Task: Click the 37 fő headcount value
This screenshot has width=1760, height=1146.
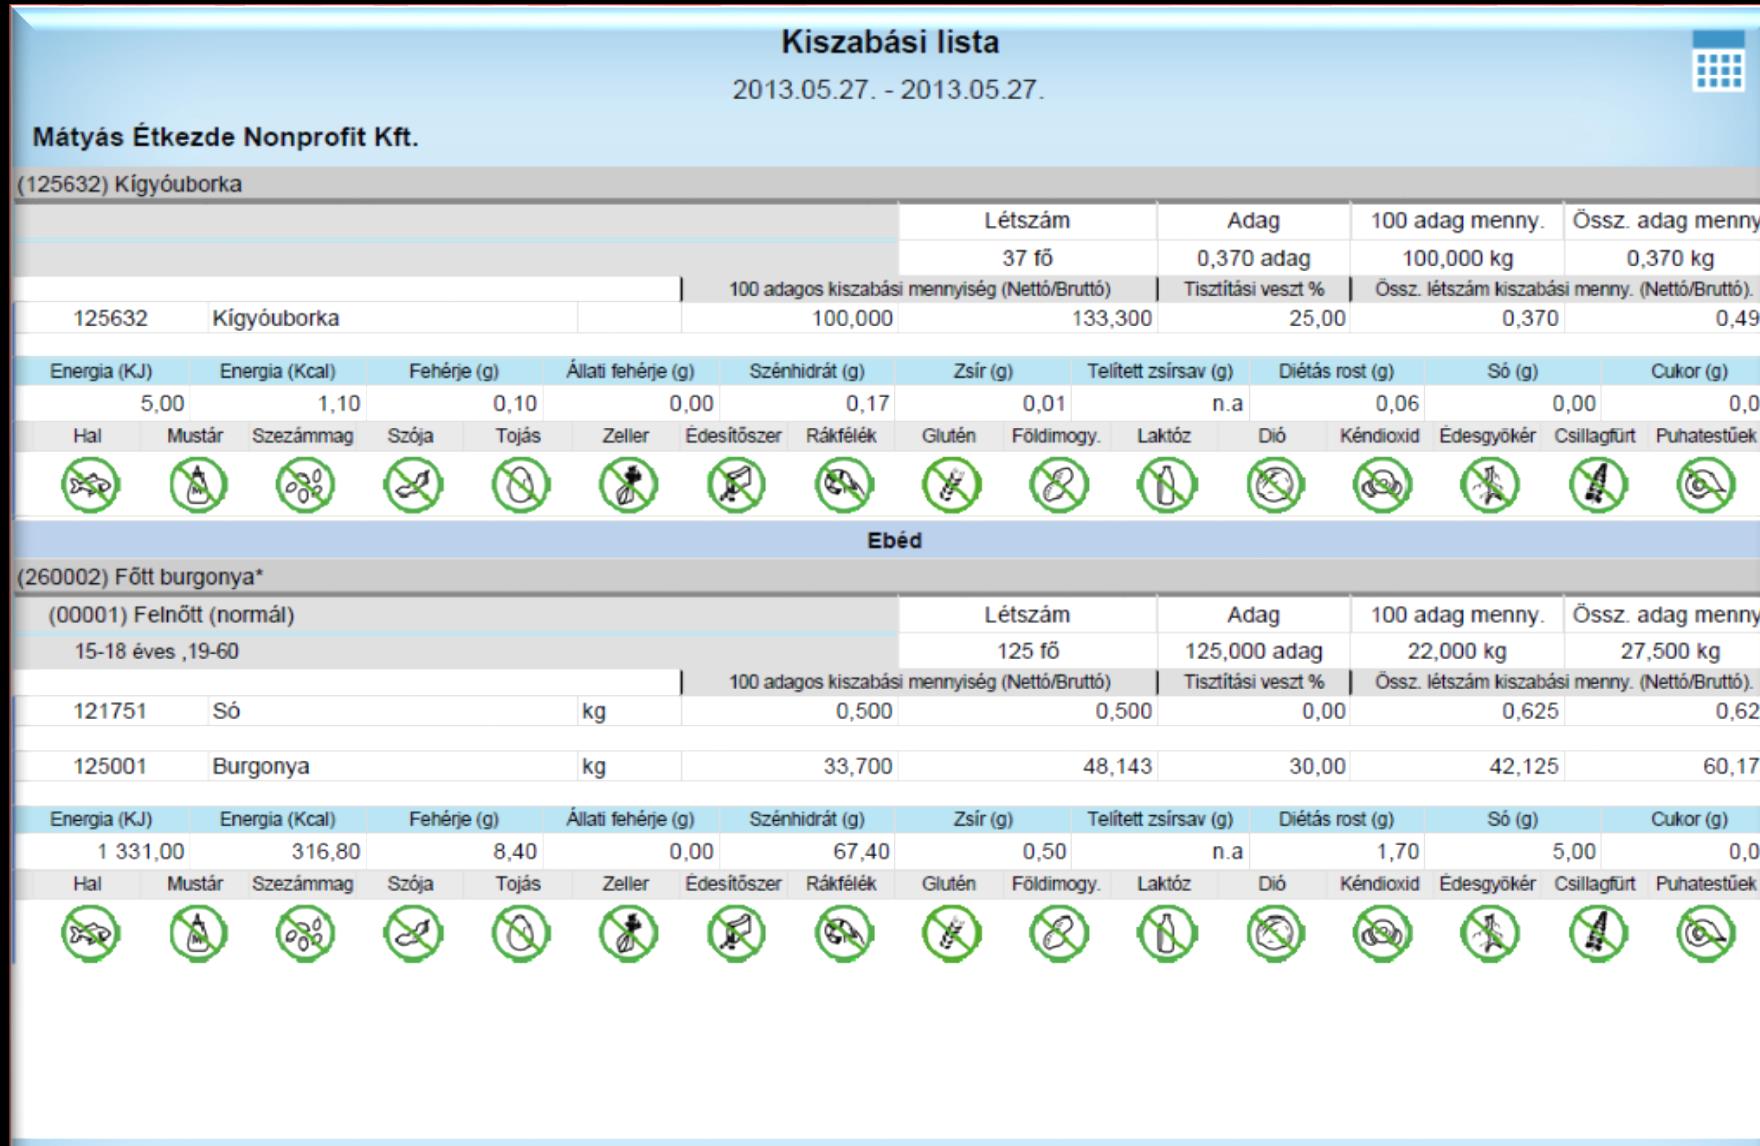Action: click(1027, 258)
